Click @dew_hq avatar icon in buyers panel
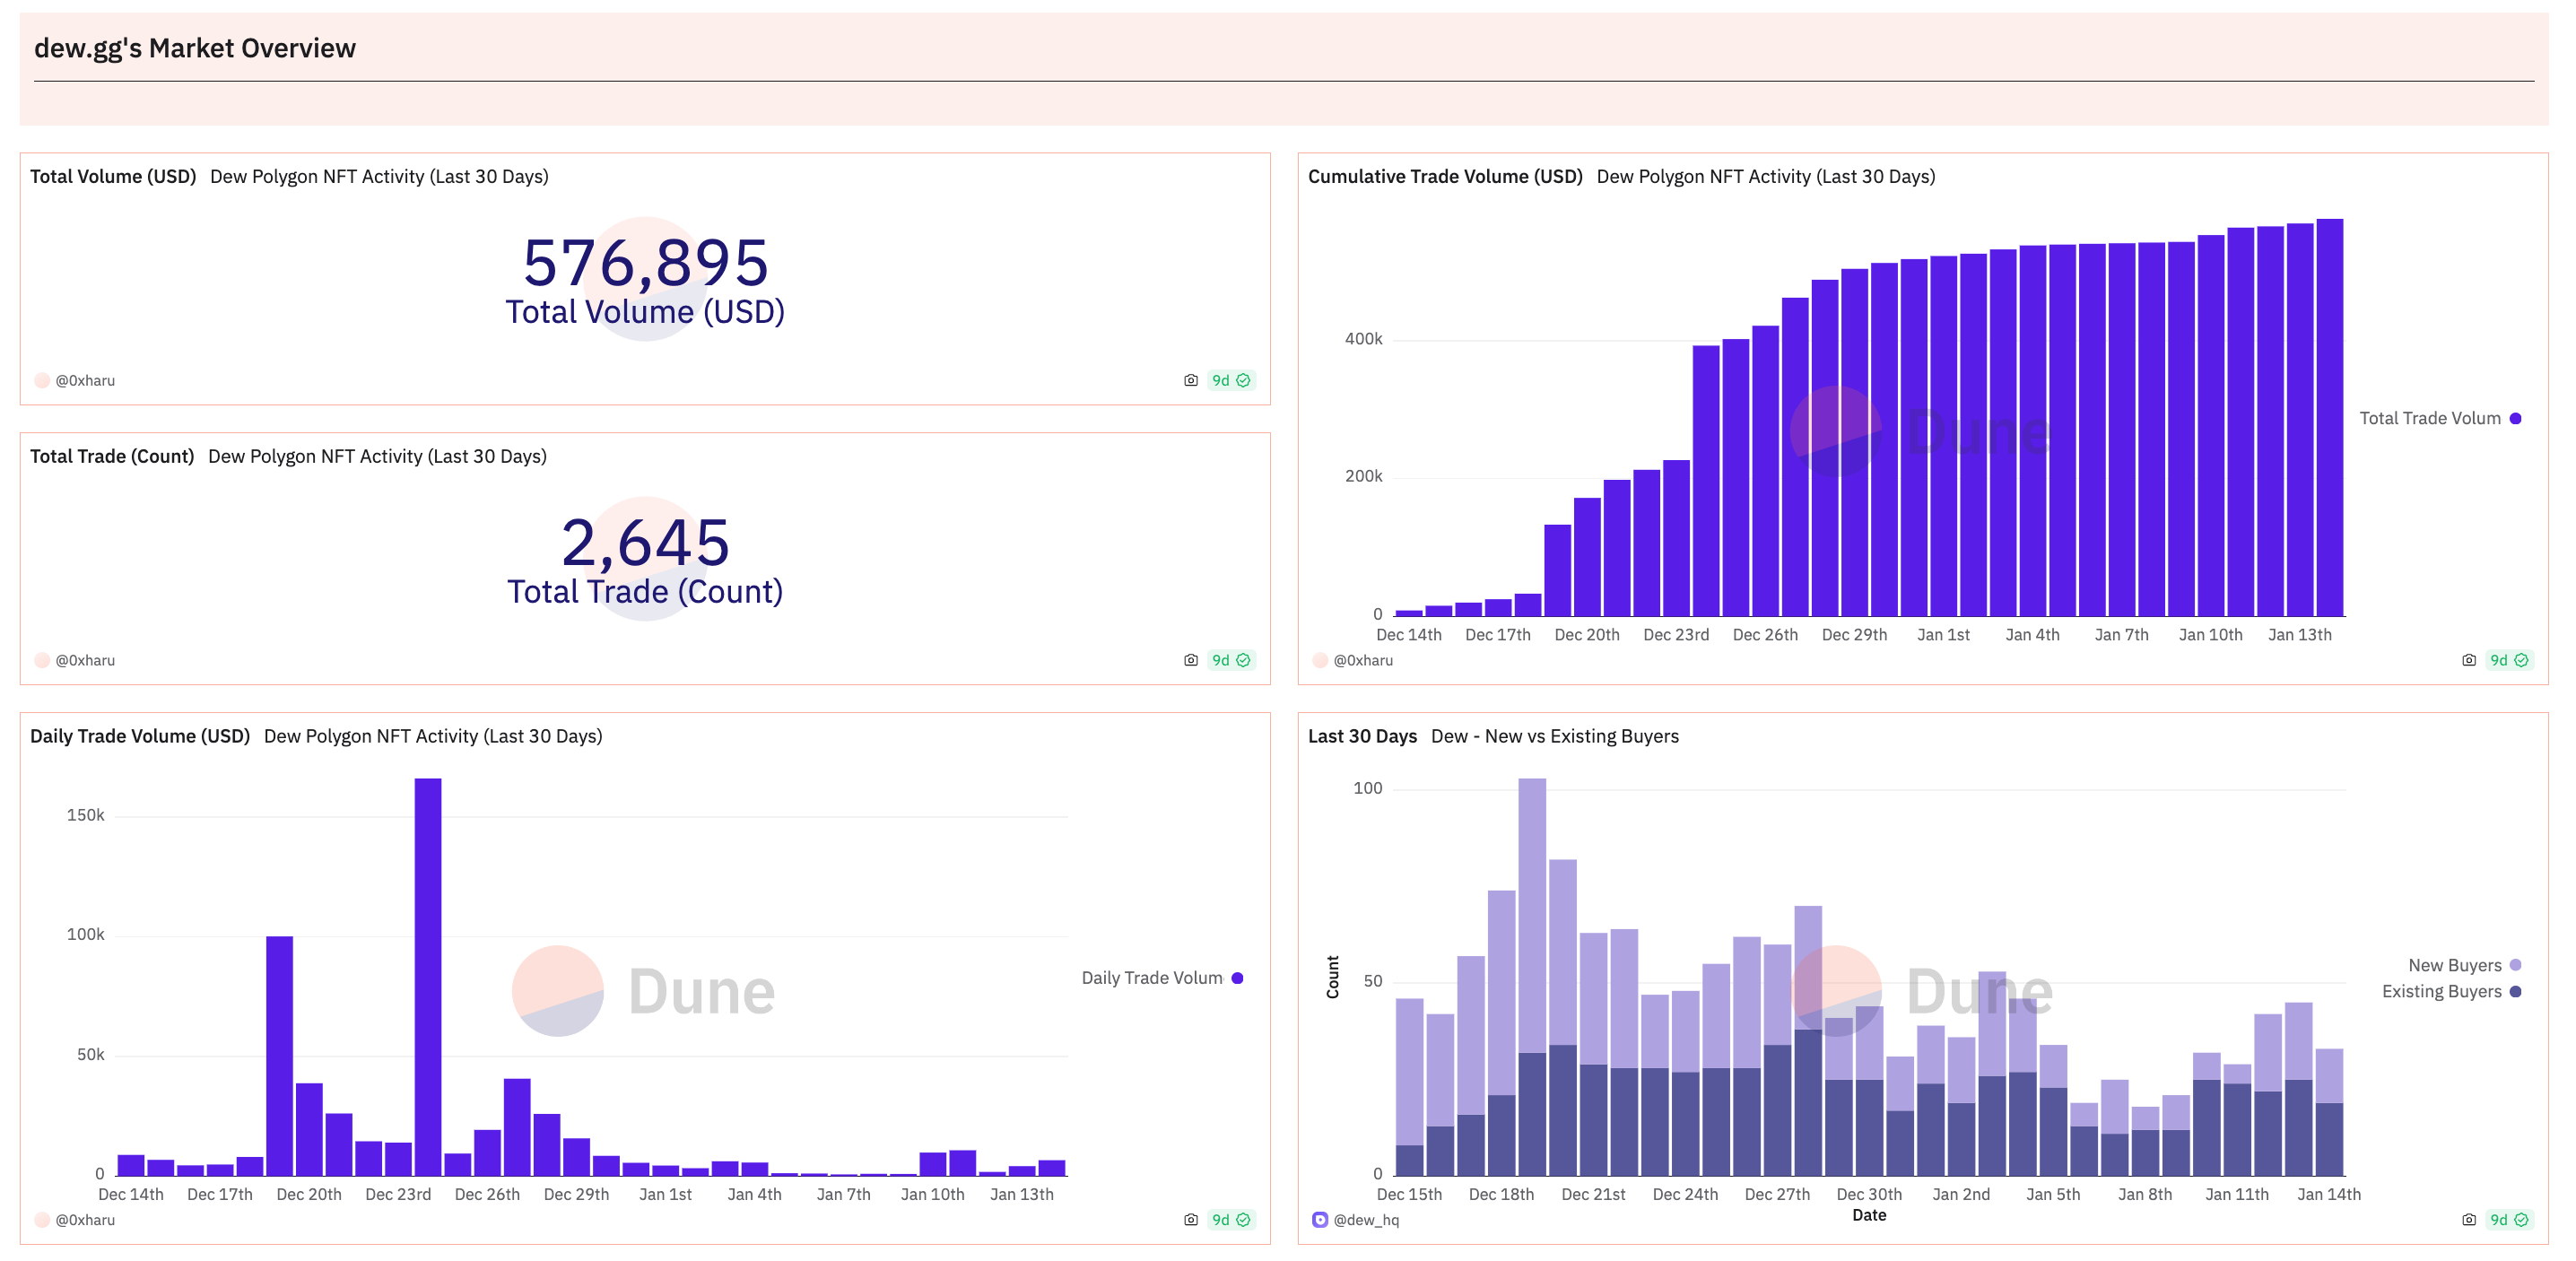The height and width of the screenshot is (1261, 2576). point(1320,1219)
